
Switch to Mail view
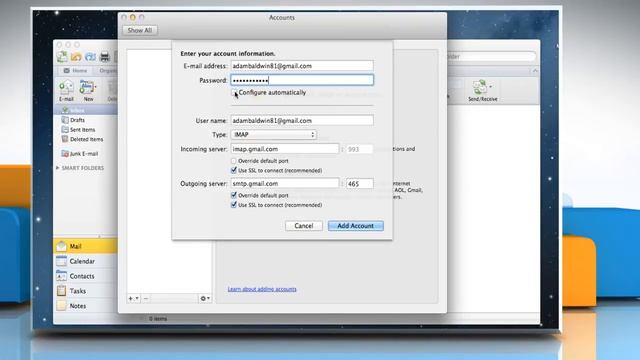[85, 246]
